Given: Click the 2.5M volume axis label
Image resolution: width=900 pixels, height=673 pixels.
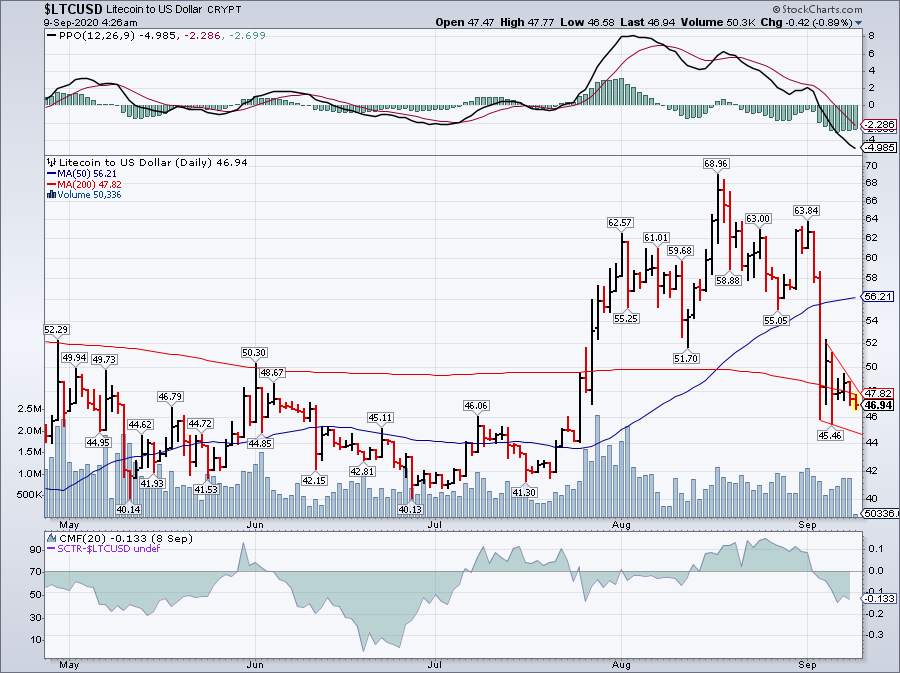Looking at the screenshot, I should point(30,409).
